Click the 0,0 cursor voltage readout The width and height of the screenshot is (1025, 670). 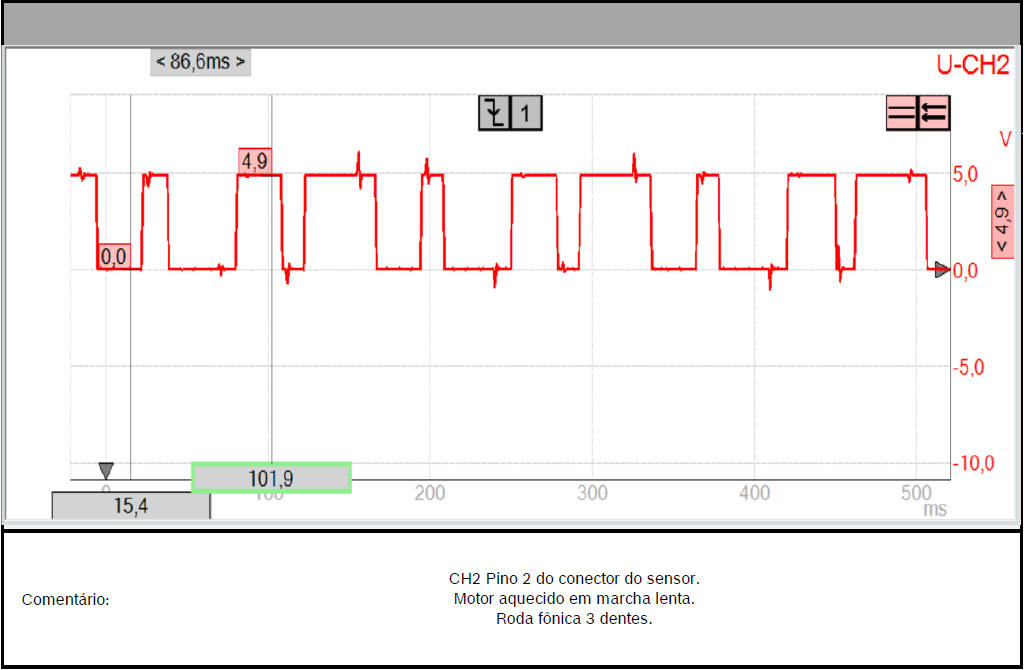[x=114, y=257]
